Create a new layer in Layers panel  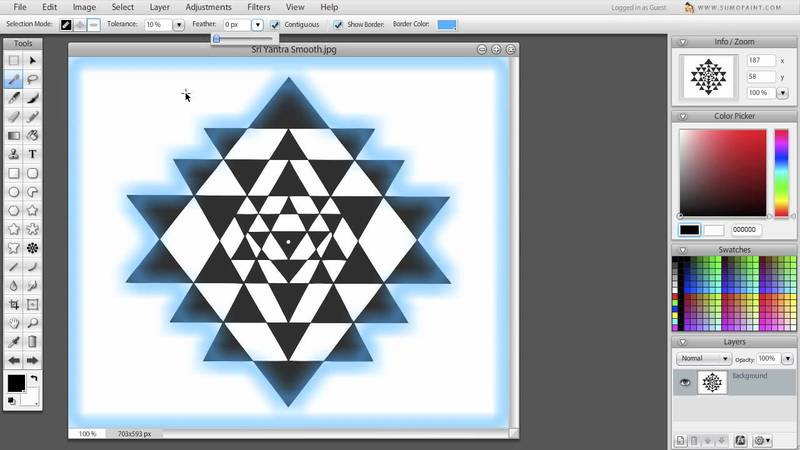(681, 440)
